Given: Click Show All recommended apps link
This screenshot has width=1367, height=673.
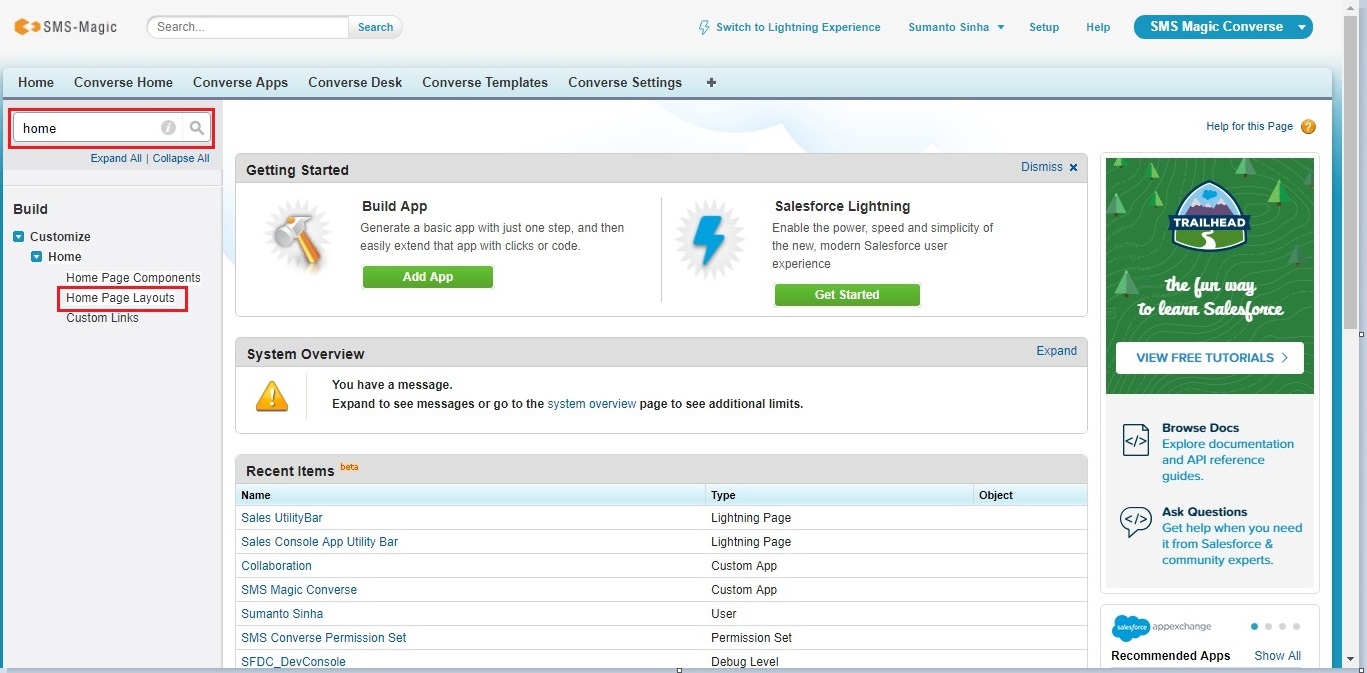Looking at the screenshot, I should 1278,656.
